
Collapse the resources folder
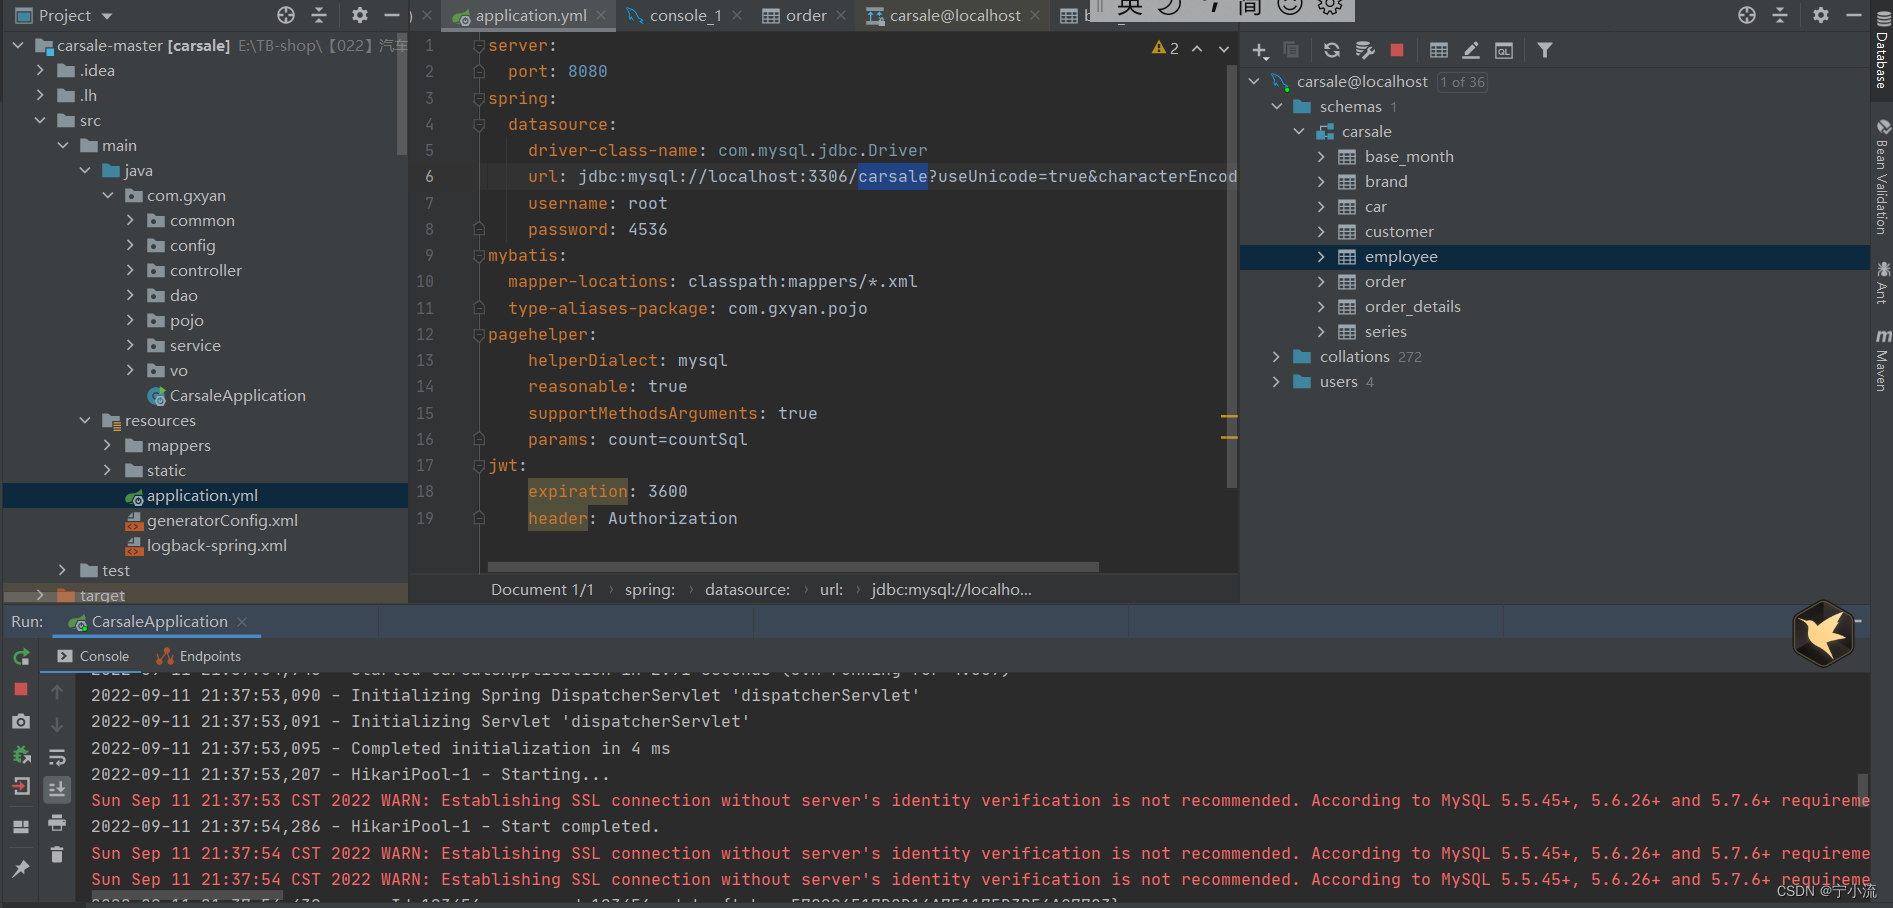coord(85,420)
